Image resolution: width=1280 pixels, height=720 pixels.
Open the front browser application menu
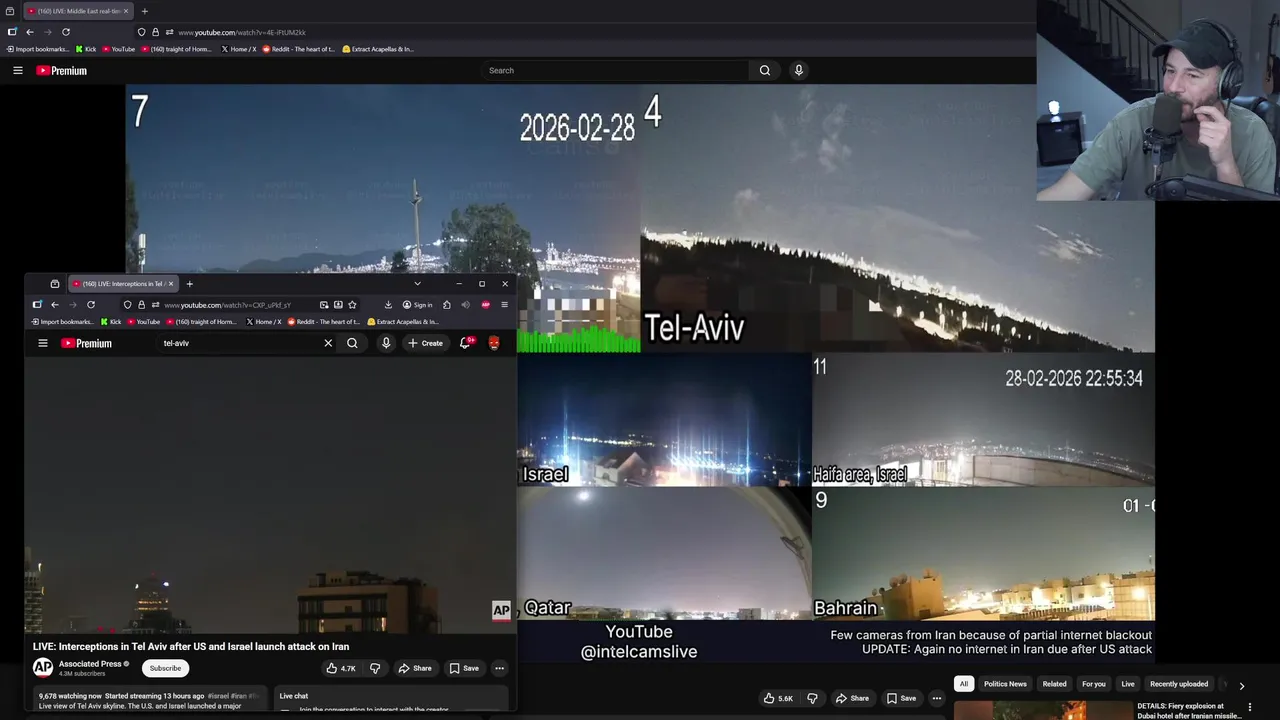pyautogui.click(x=504, y=305)
